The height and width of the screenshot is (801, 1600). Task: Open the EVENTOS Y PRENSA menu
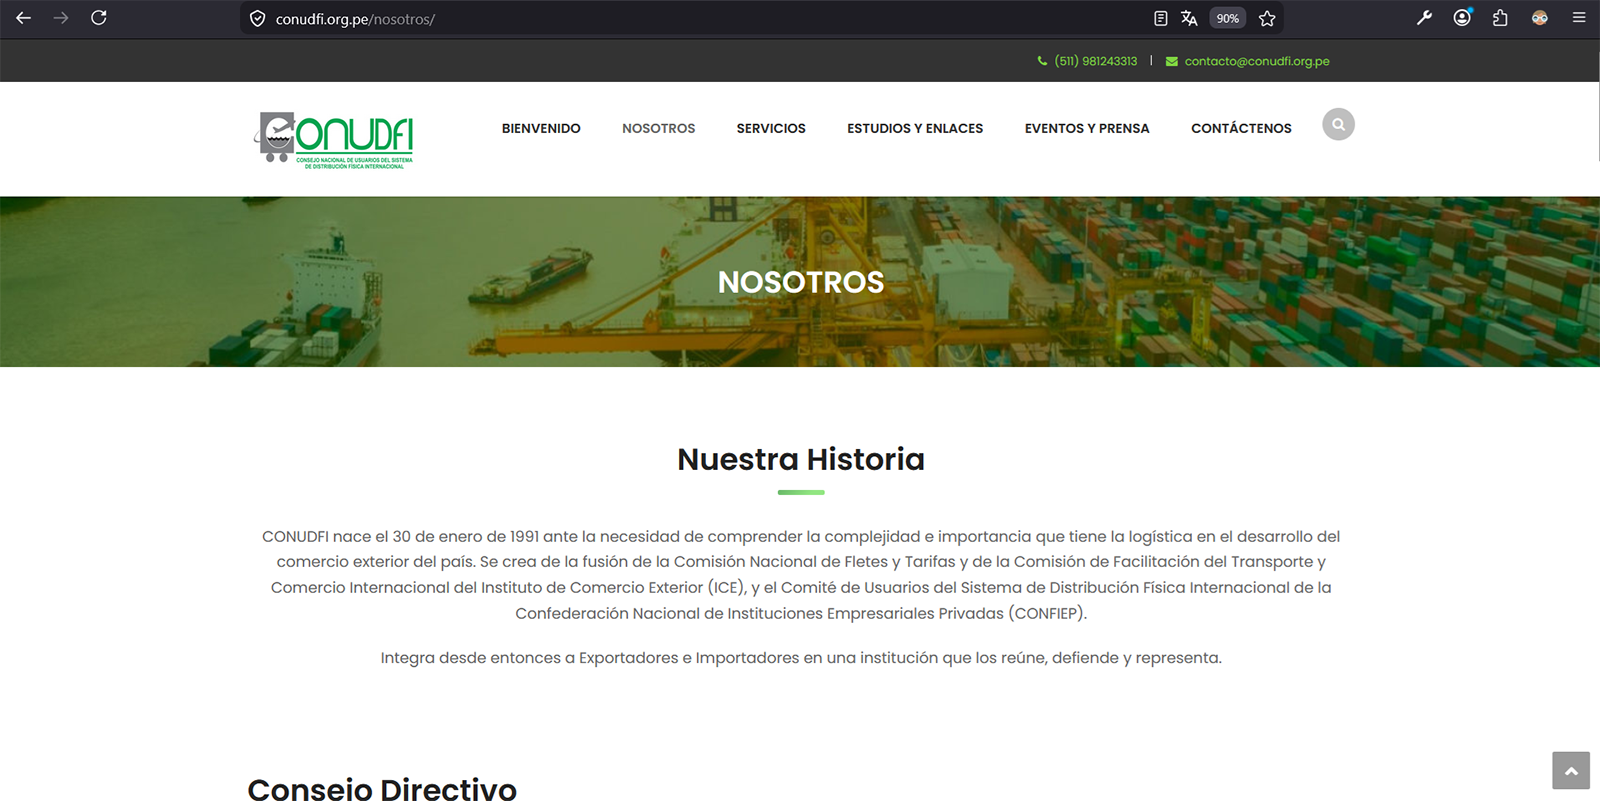click(x=1087, y=128)
